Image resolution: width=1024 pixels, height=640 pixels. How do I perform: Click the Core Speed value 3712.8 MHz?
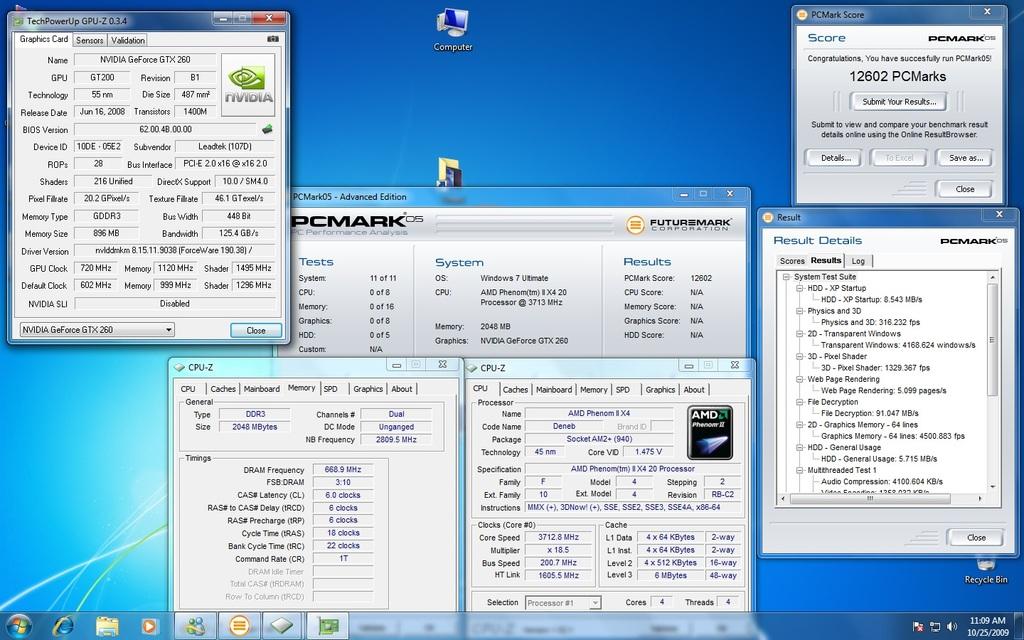[558, 537]
